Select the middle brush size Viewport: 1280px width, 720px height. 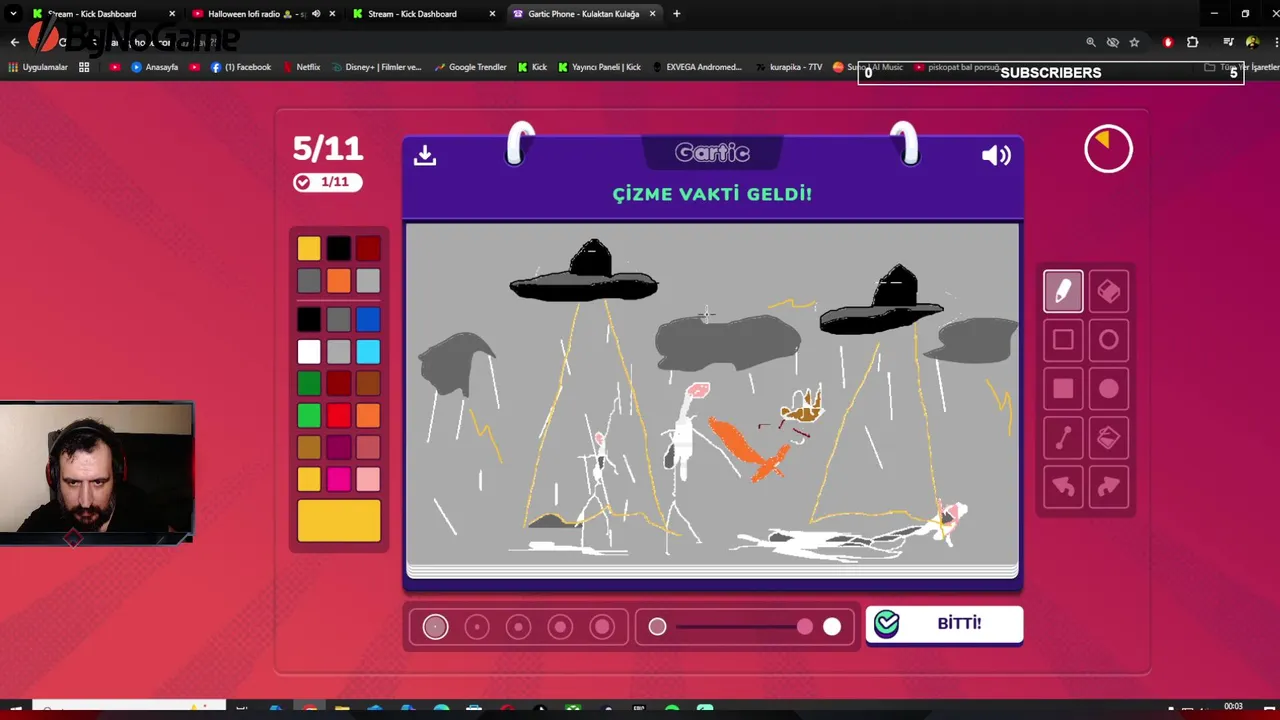pos(518,627)
